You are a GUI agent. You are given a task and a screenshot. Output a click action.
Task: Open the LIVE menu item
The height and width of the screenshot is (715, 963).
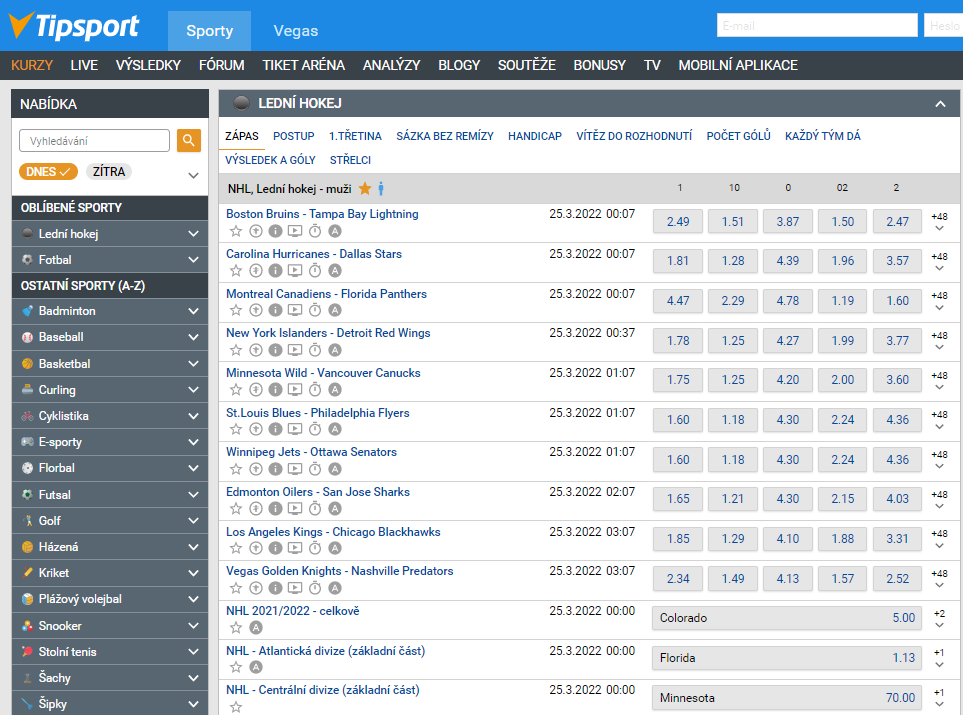tap(84, 65)
